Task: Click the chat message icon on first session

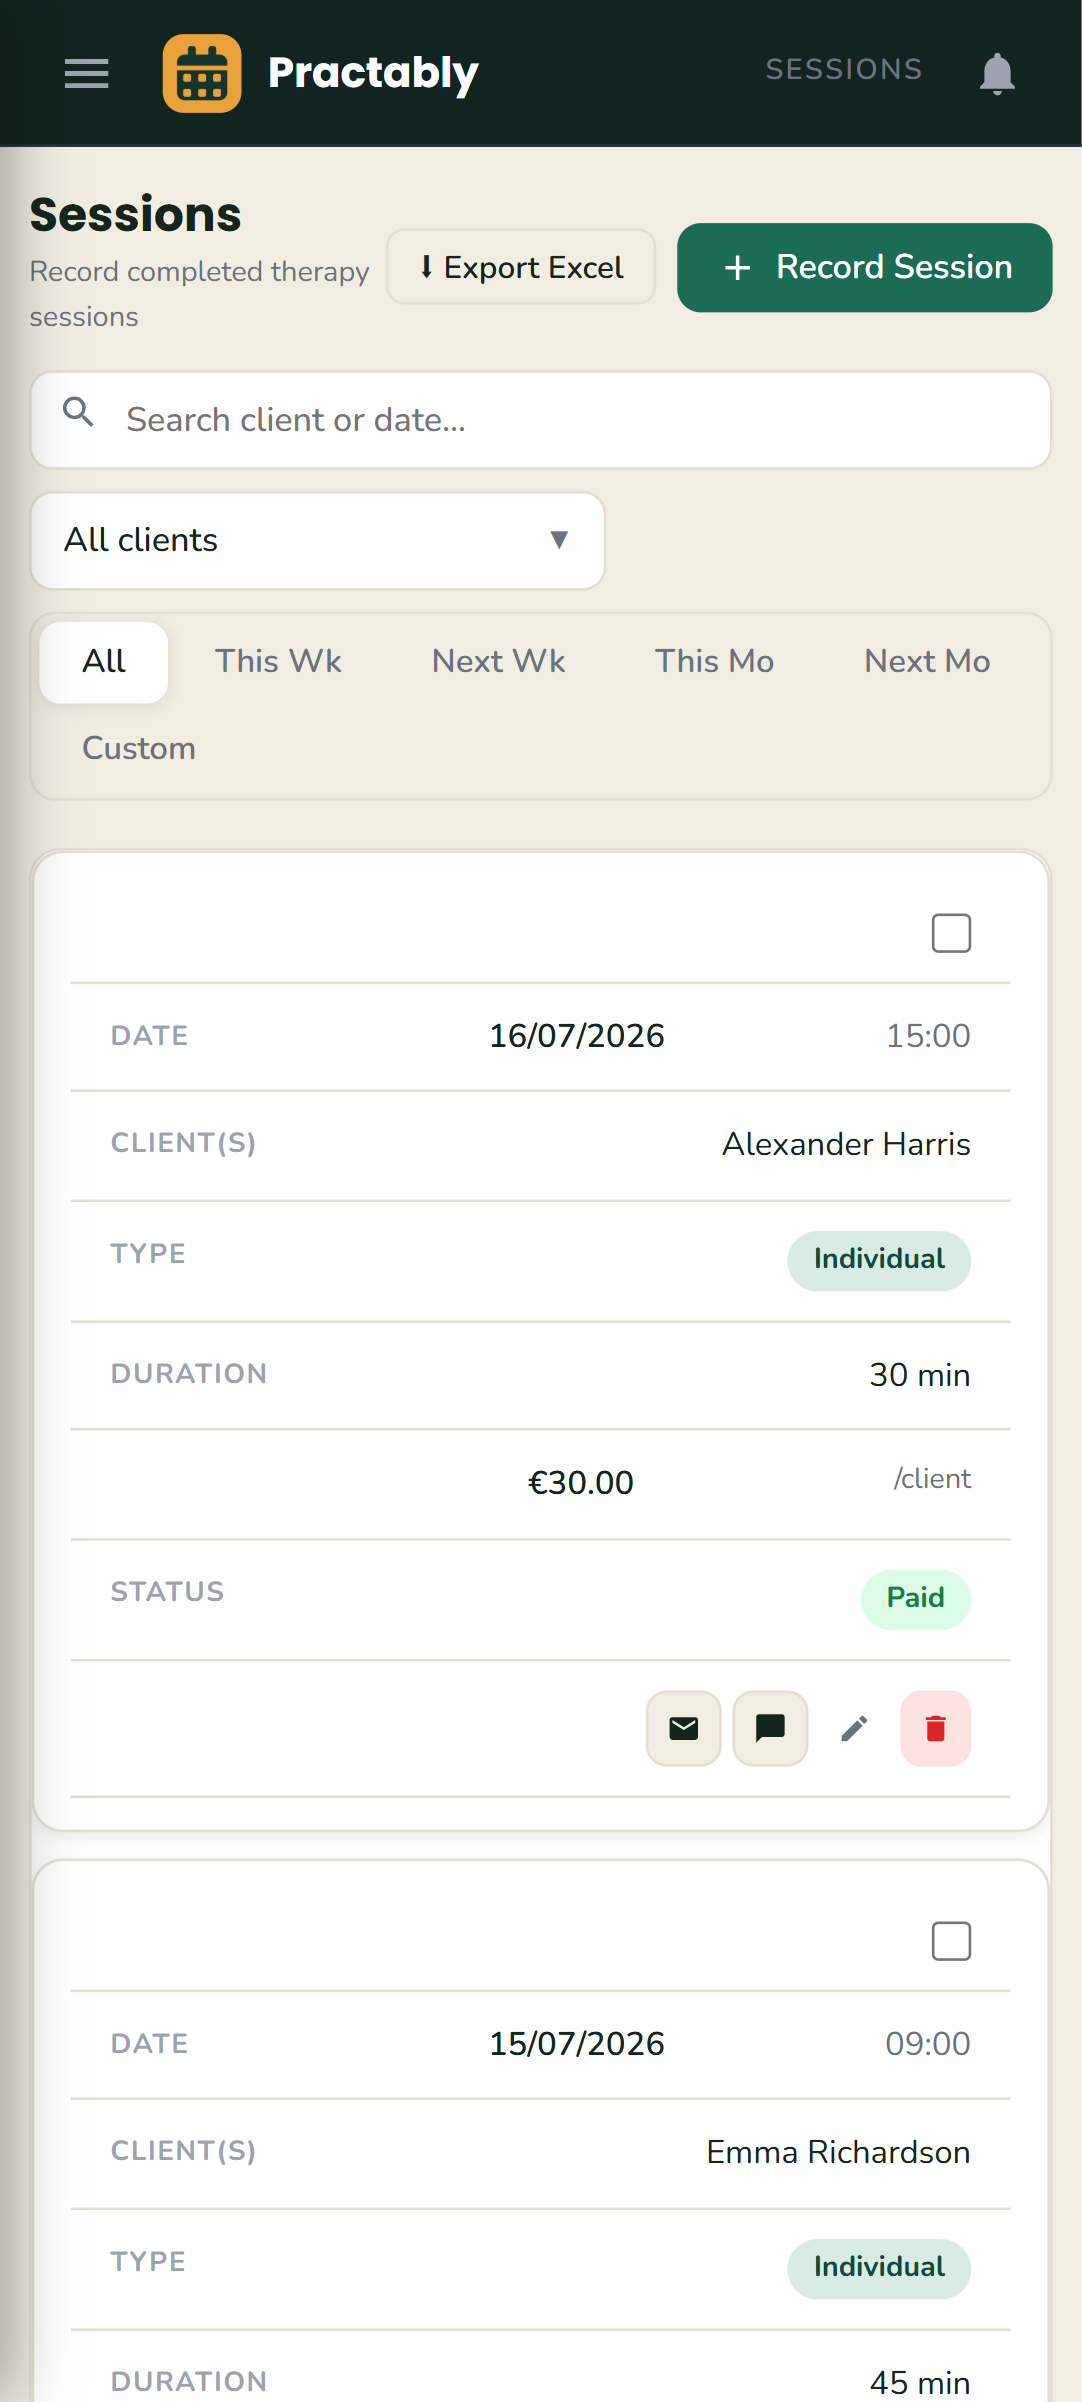Action: pyautogui.click(x=770, y=1728)
